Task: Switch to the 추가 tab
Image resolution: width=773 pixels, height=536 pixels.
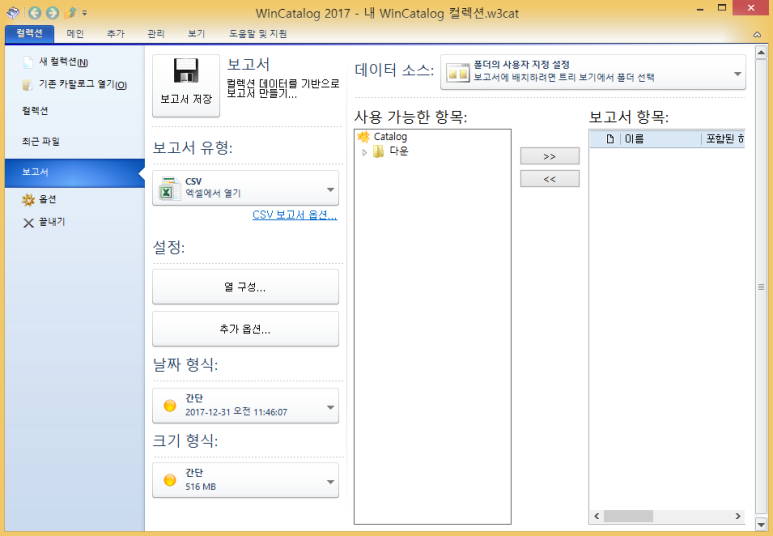Action: (116, 34)
